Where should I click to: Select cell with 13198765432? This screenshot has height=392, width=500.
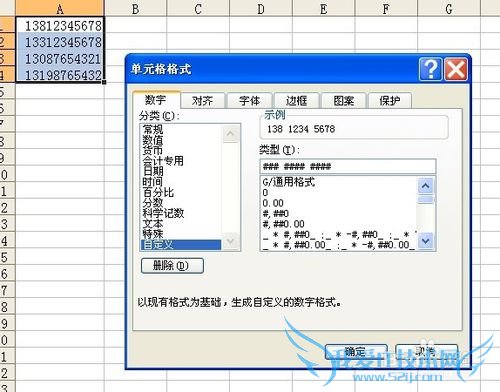pos(60,74)
